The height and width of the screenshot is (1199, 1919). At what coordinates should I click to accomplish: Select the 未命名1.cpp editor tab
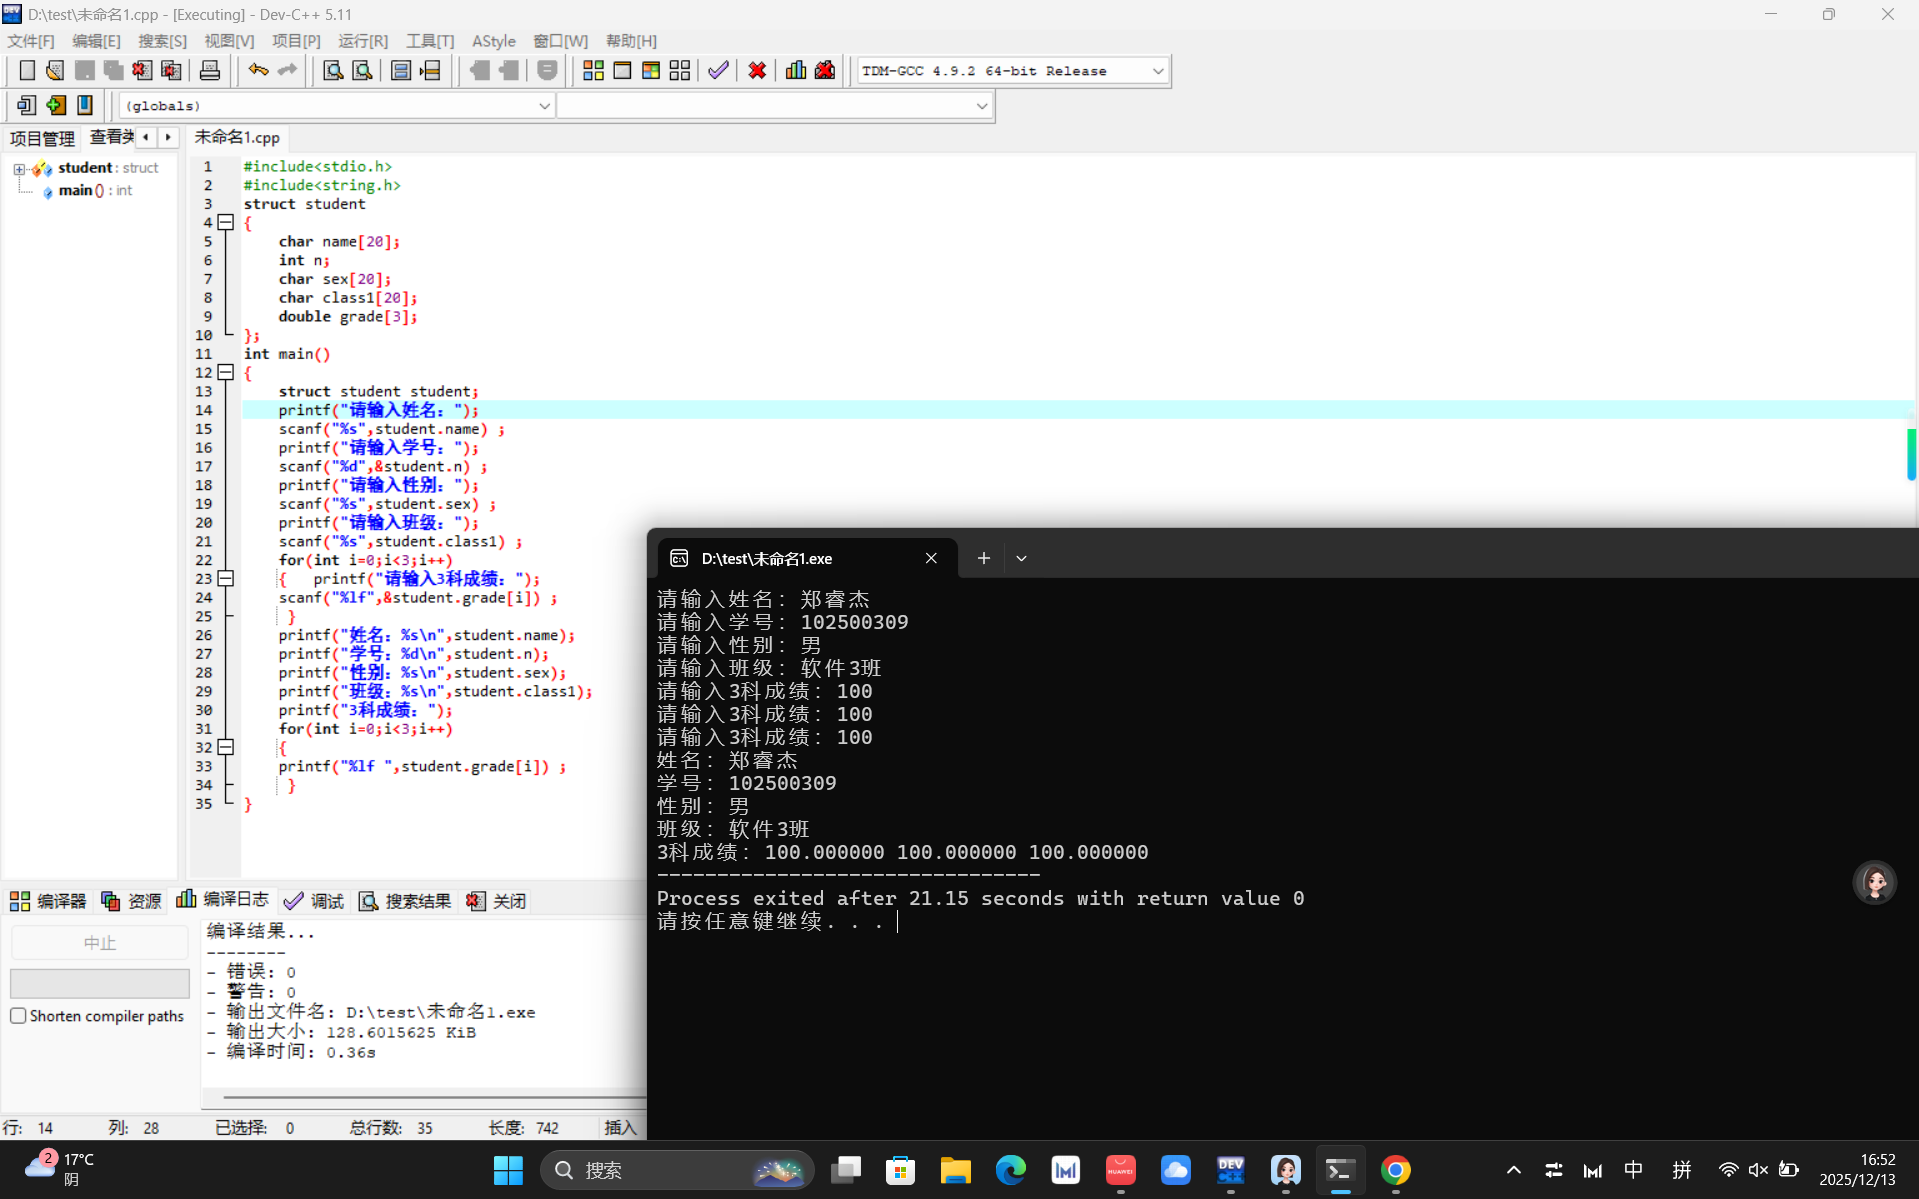pyautogui.click(x=237, y=137)
